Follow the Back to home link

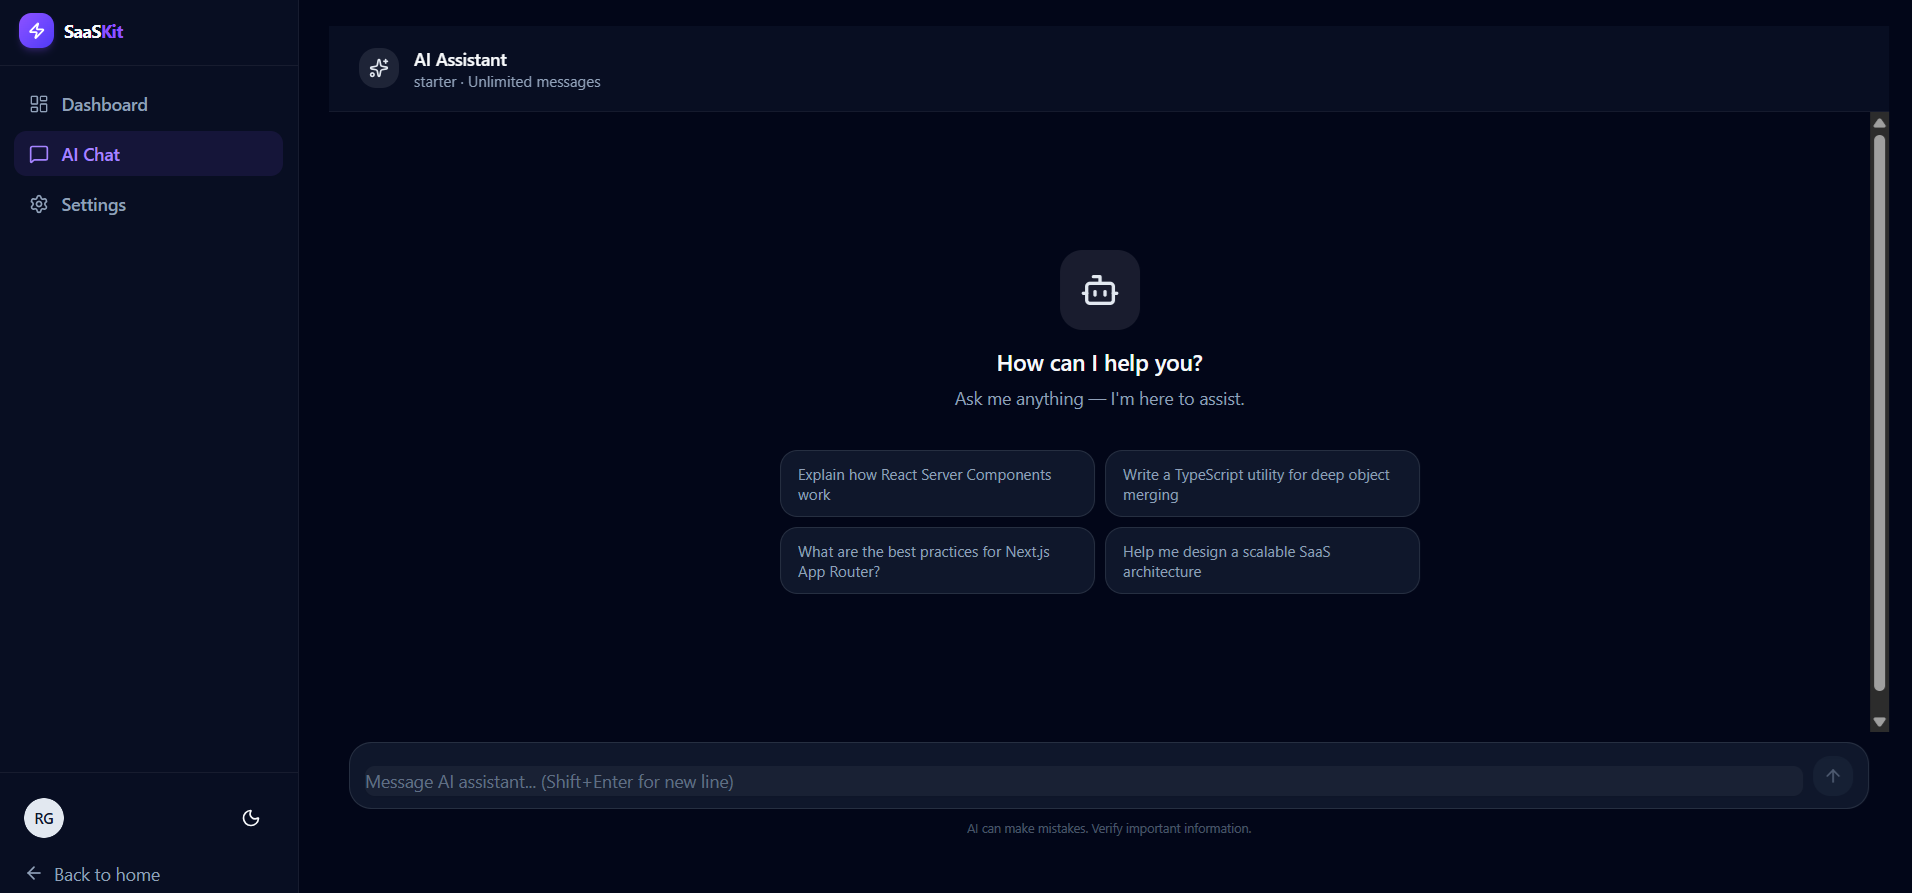pos(93,874)
